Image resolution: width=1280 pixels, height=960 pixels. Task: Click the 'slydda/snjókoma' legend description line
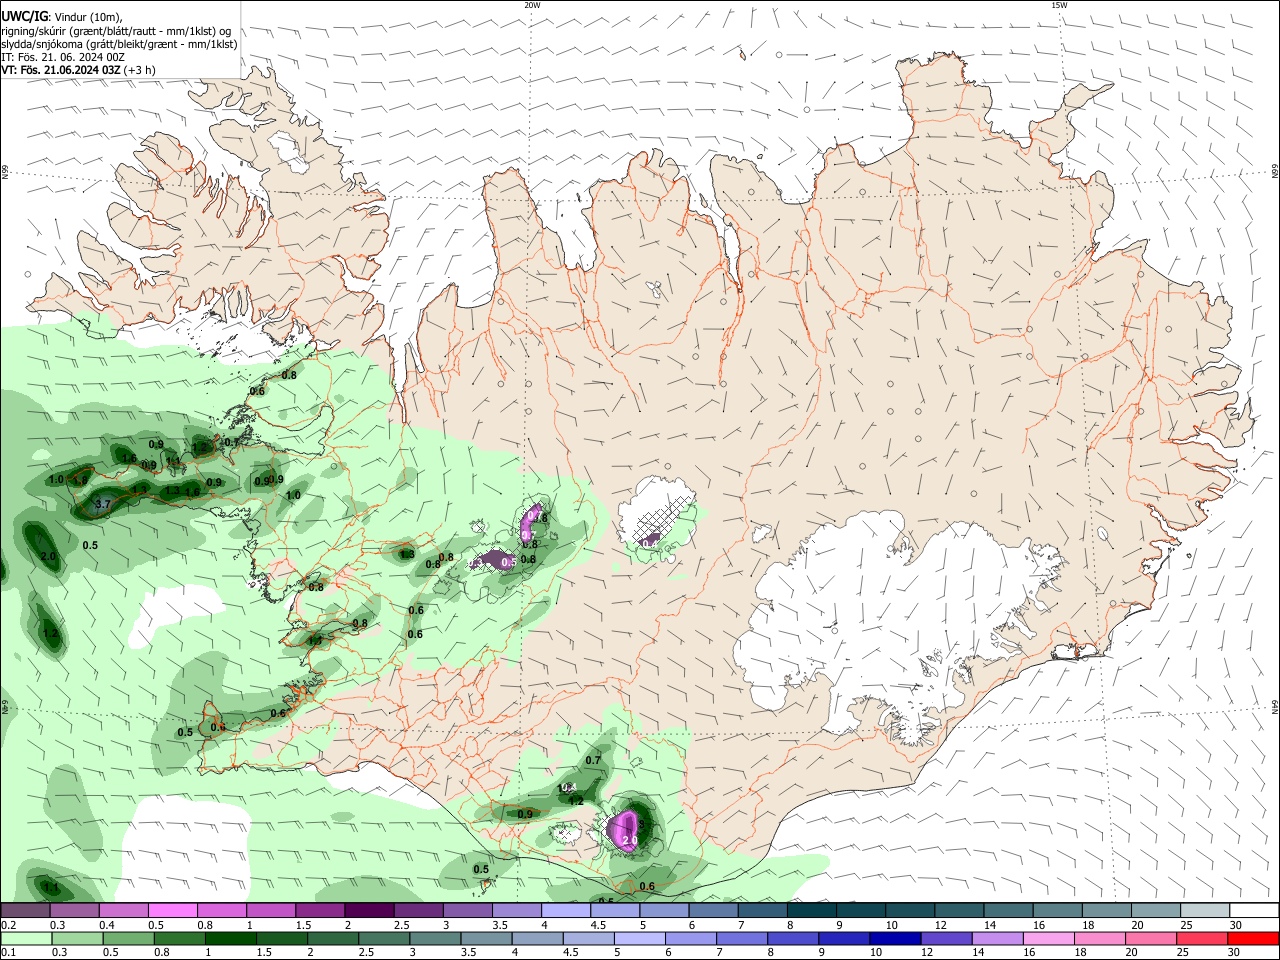click(x=118, y=44)
